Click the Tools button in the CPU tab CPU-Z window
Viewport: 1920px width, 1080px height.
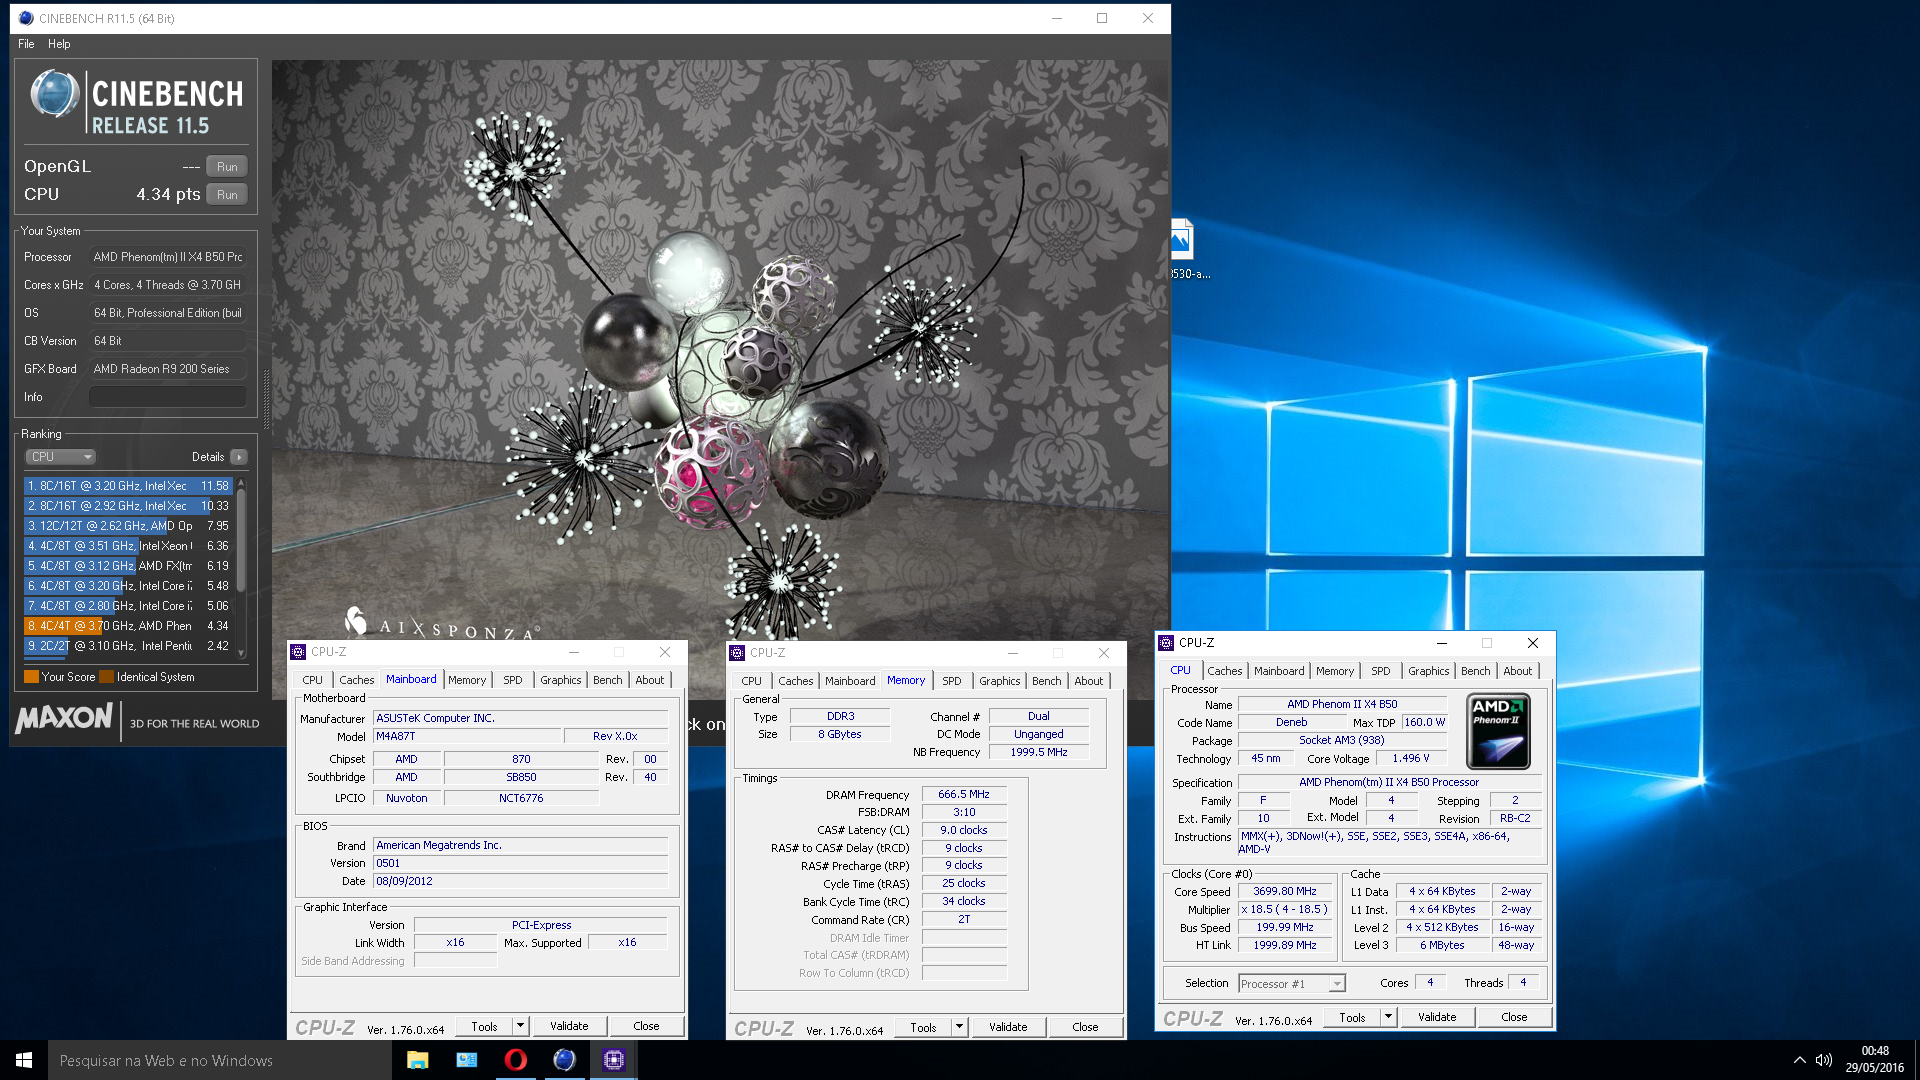coord(1352,1017)
